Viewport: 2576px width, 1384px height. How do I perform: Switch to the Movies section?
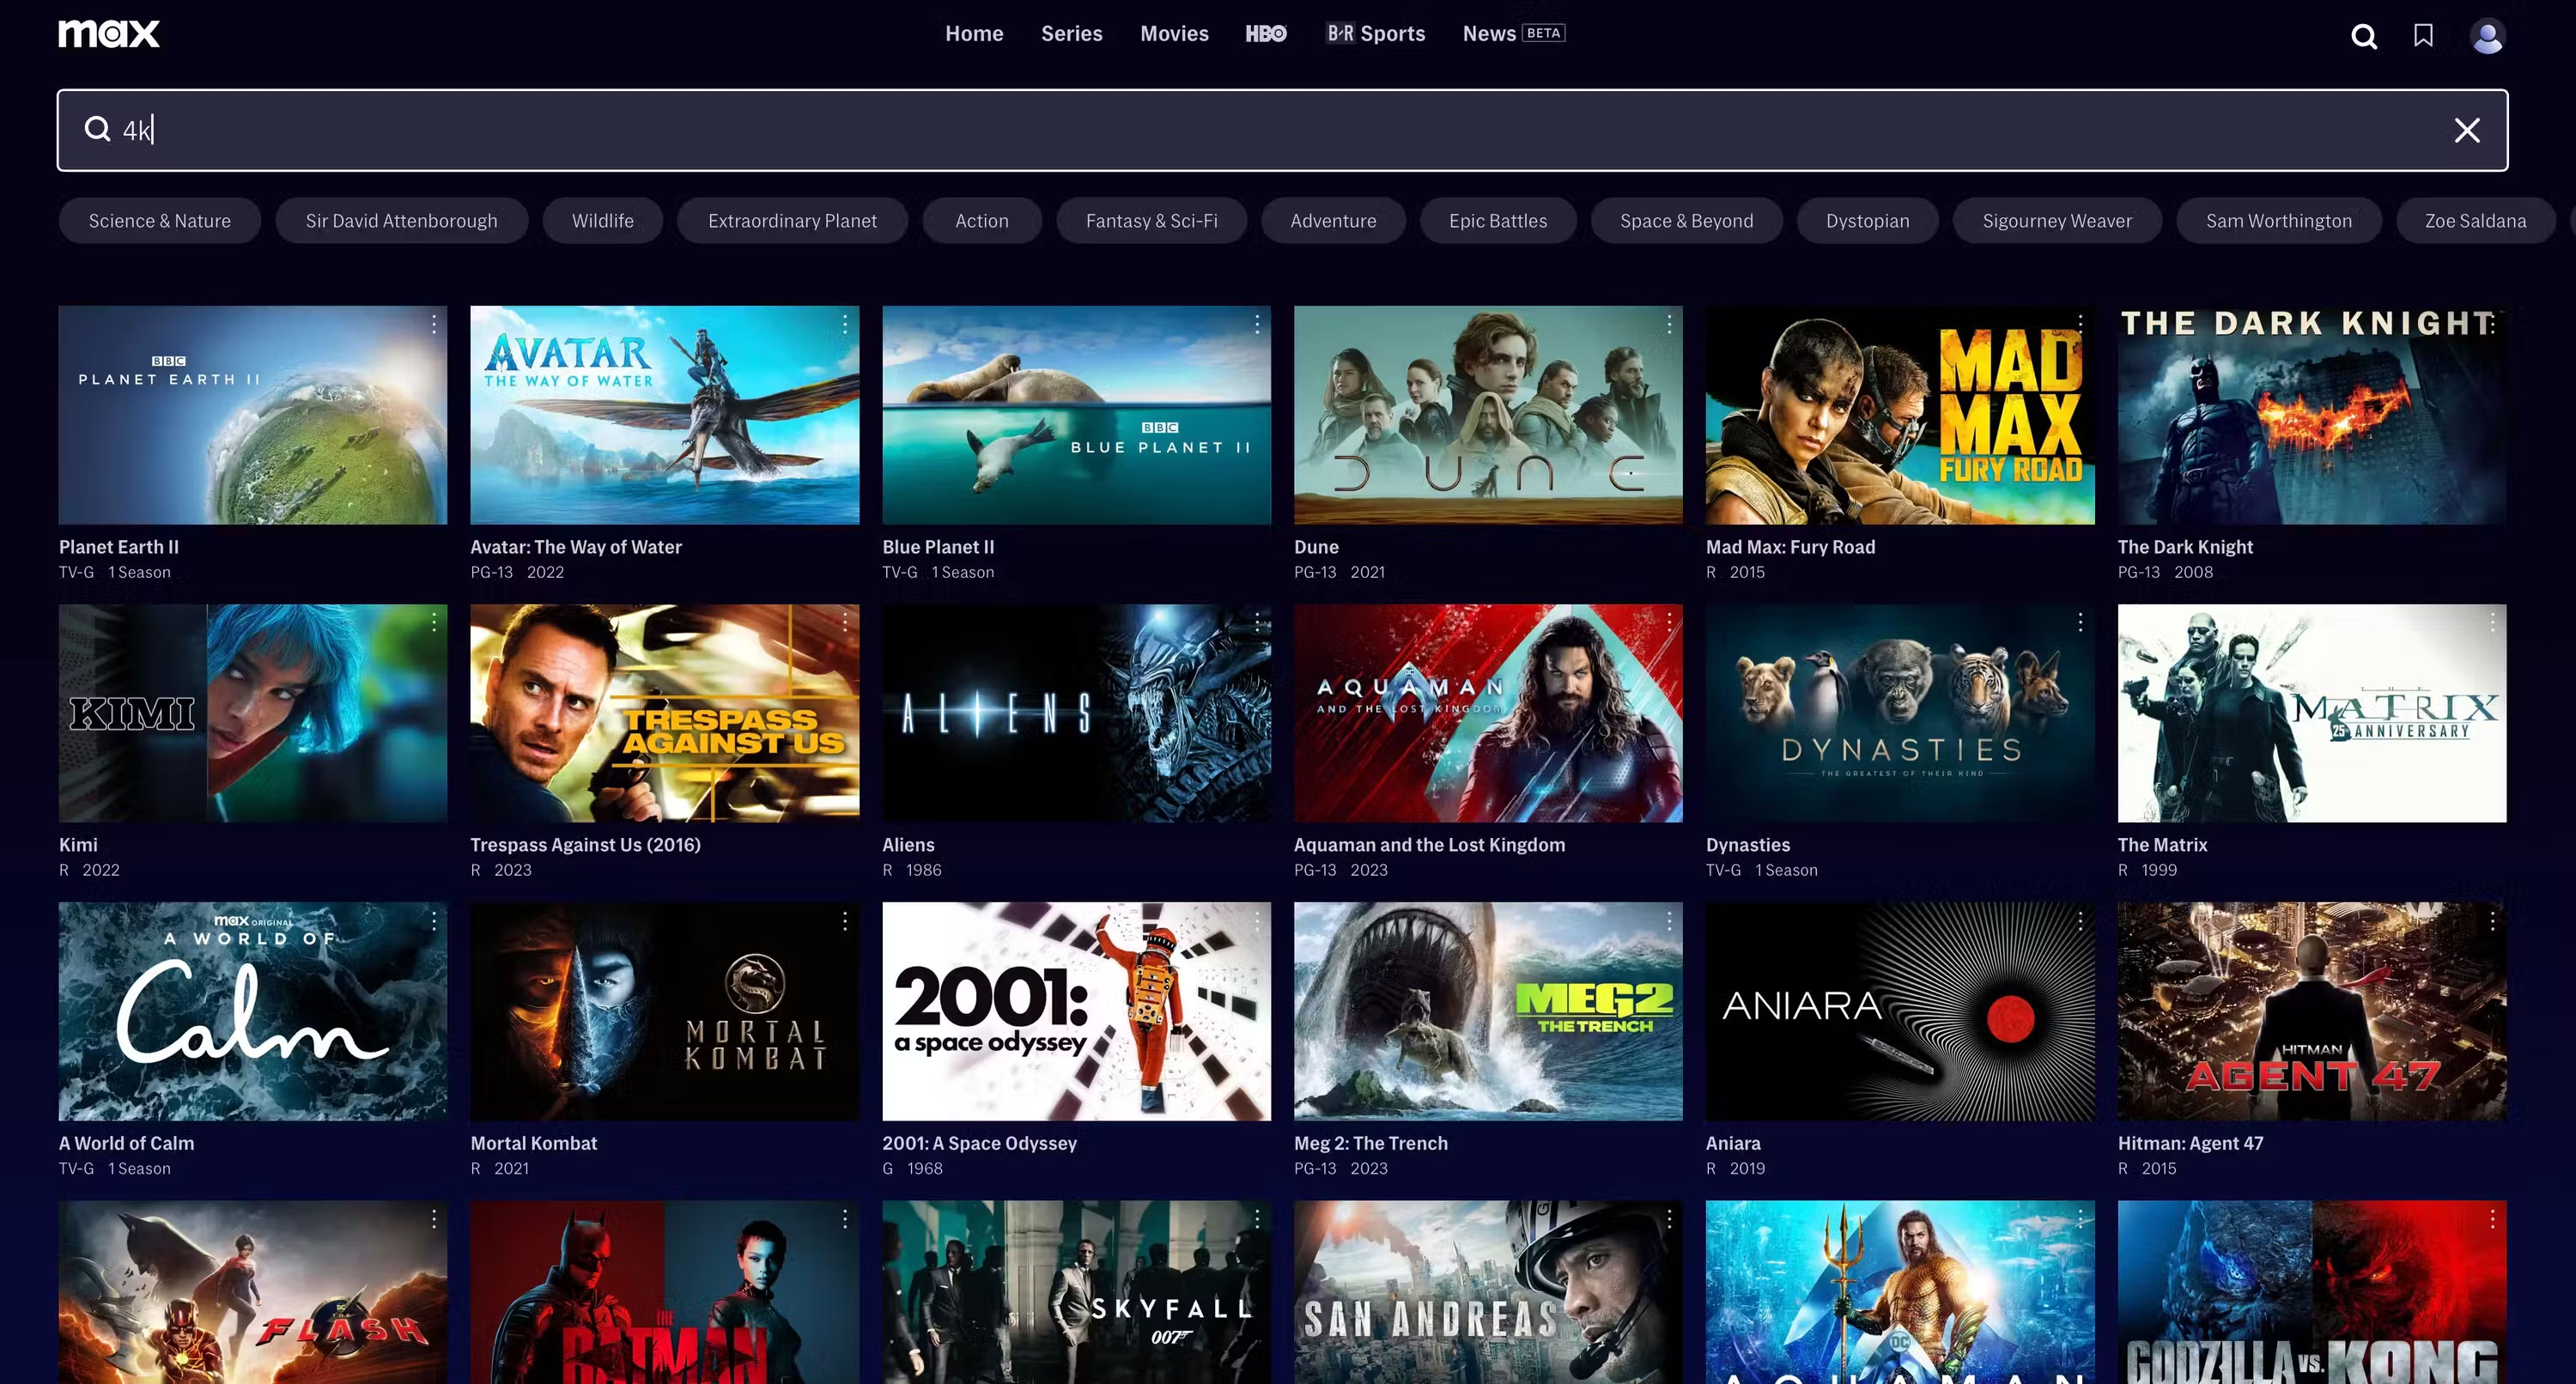coord(1174,33)
